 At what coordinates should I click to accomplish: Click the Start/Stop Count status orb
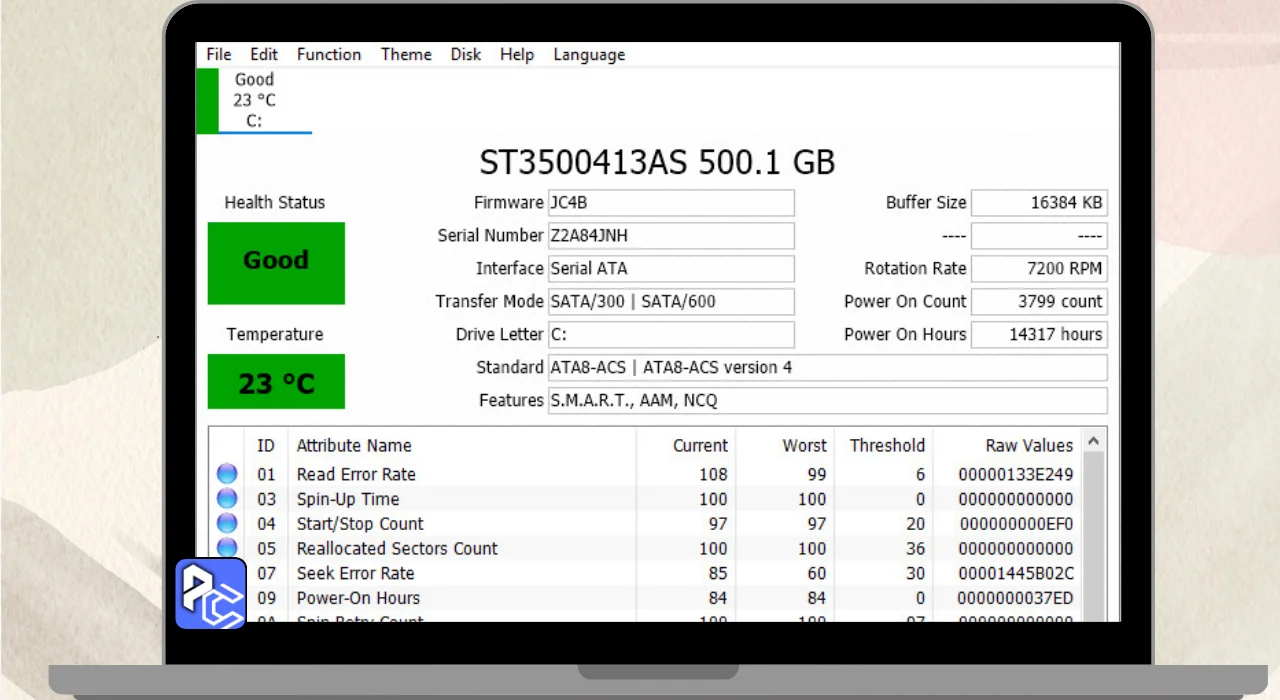coord(227,523)
